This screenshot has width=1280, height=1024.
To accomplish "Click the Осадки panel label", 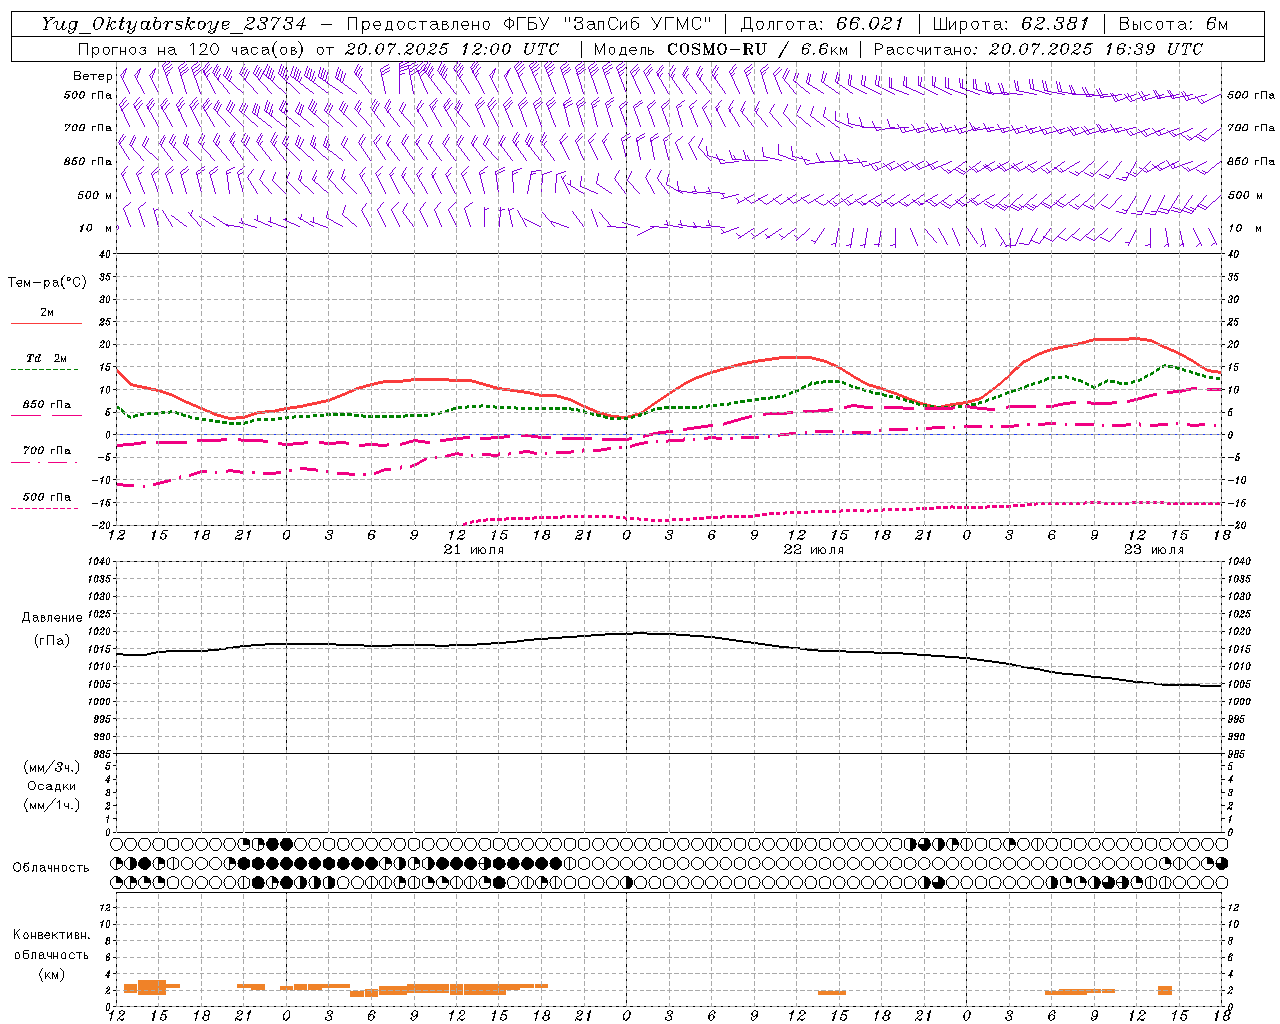I will [x=52, y=786].
